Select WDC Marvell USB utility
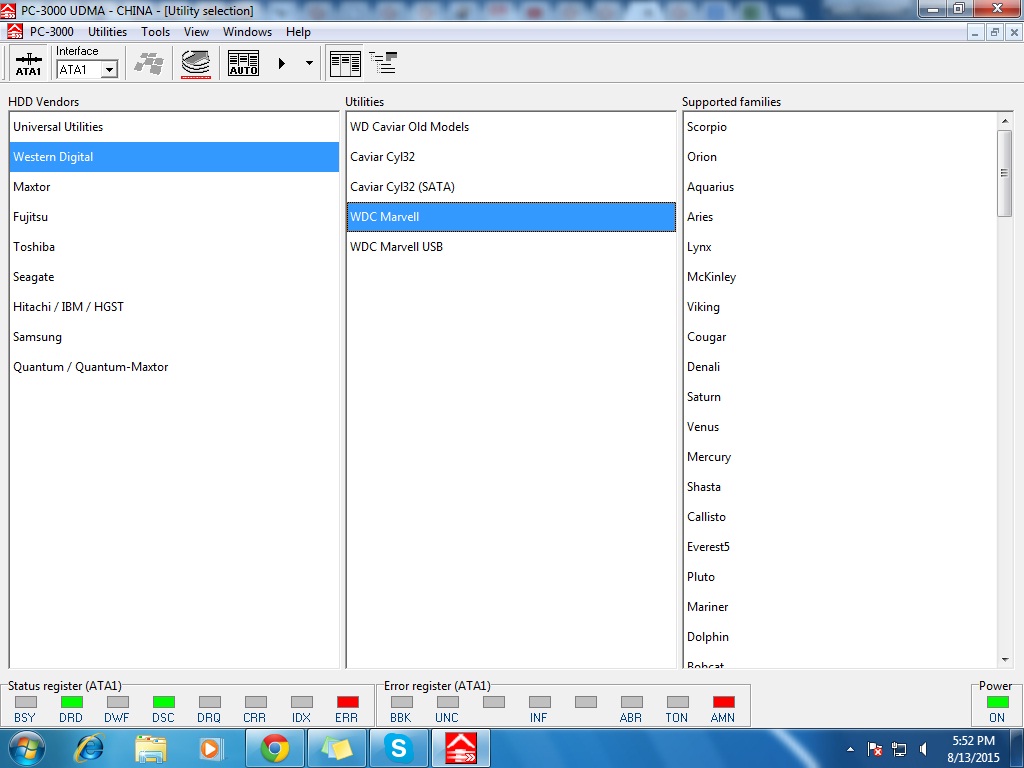Viewport: 1024px width, 768px height. point(511,247)
